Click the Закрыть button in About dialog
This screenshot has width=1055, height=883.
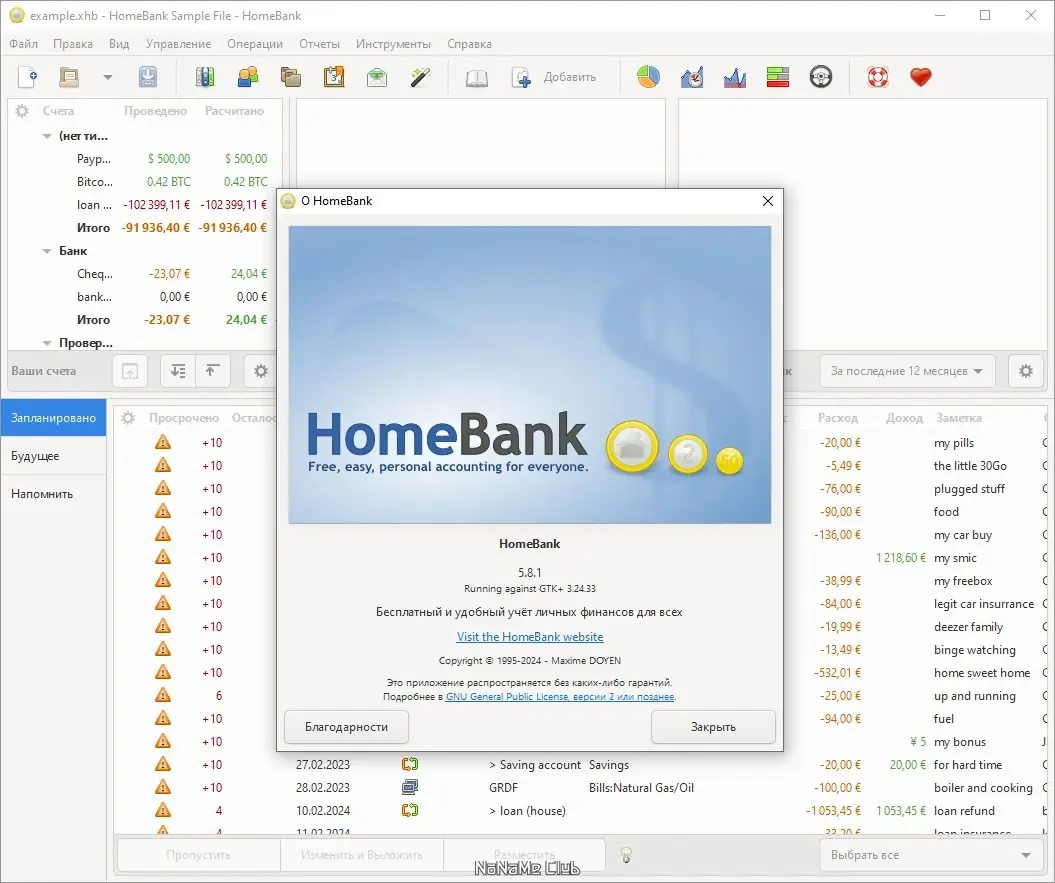pos(713,727)
